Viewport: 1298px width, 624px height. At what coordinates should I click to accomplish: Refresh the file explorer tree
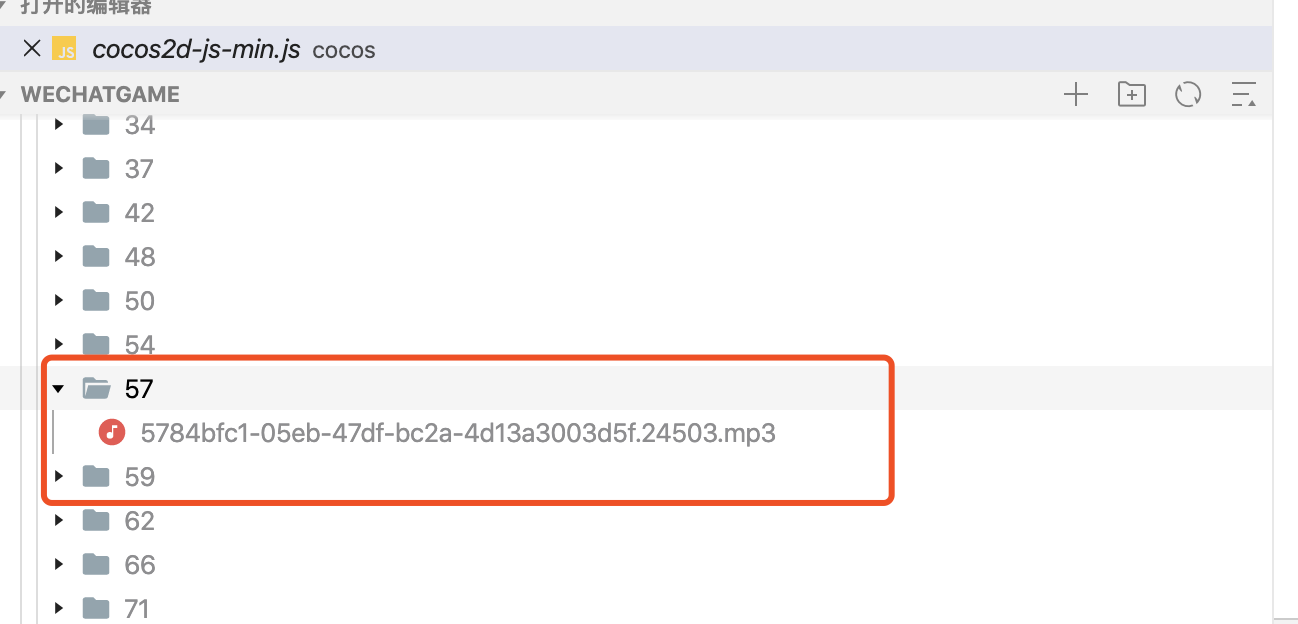1188,95
